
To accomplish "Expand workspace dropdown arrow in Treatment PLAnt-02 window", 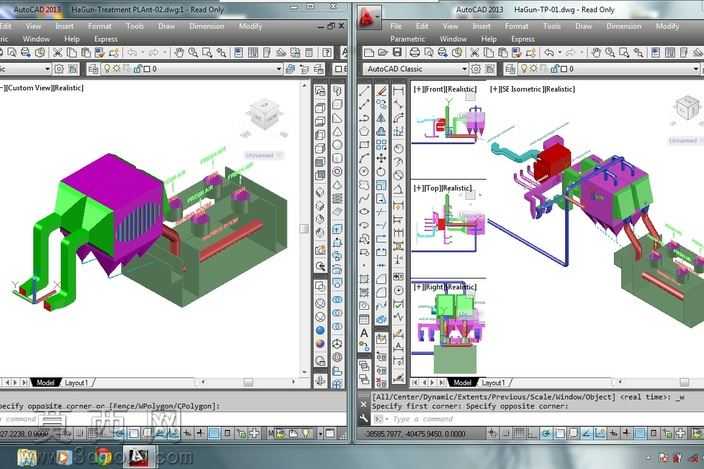I will (x=47, y=69).
